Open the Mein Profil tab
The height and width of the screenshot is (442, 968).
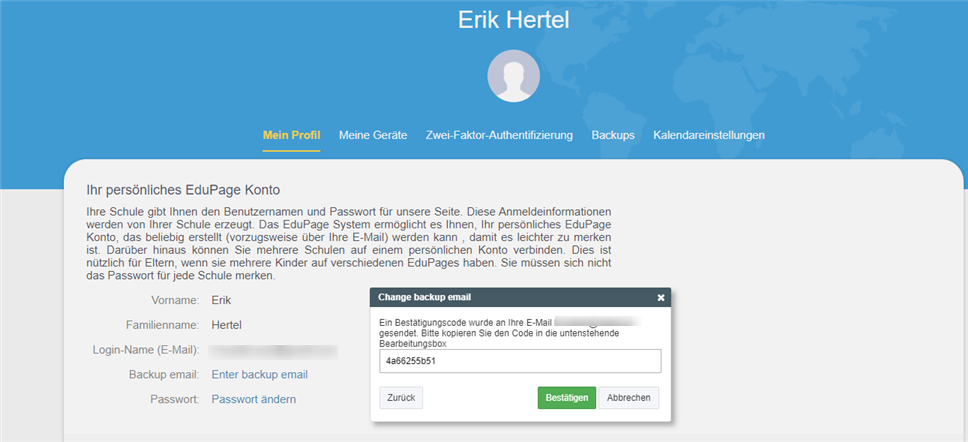click(291, 135)
